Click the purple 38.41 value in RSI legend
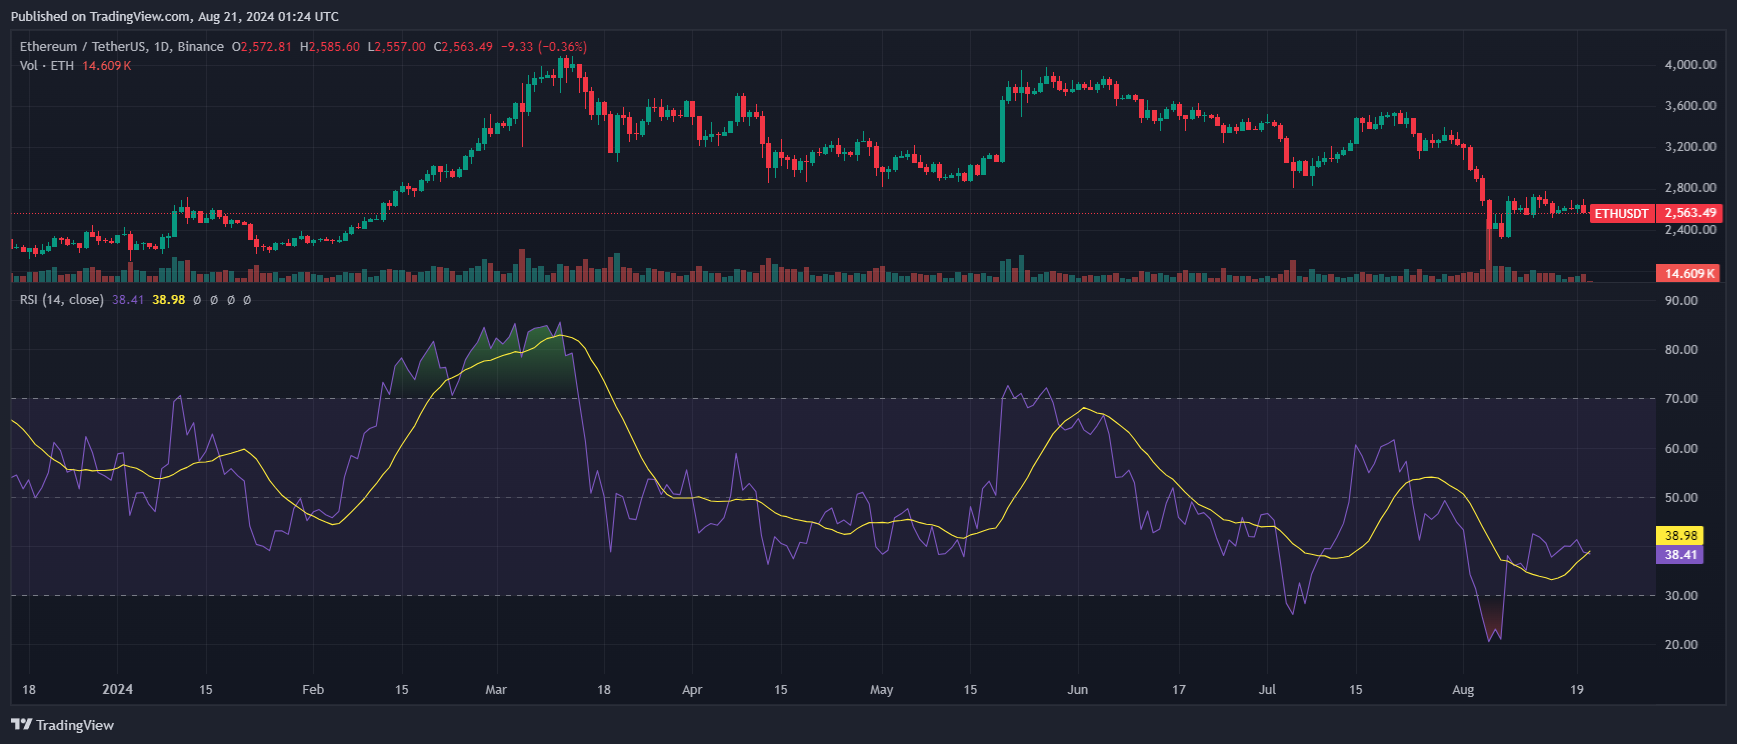This screenshot has width=1737, height=744. click(x=128, y=300)
